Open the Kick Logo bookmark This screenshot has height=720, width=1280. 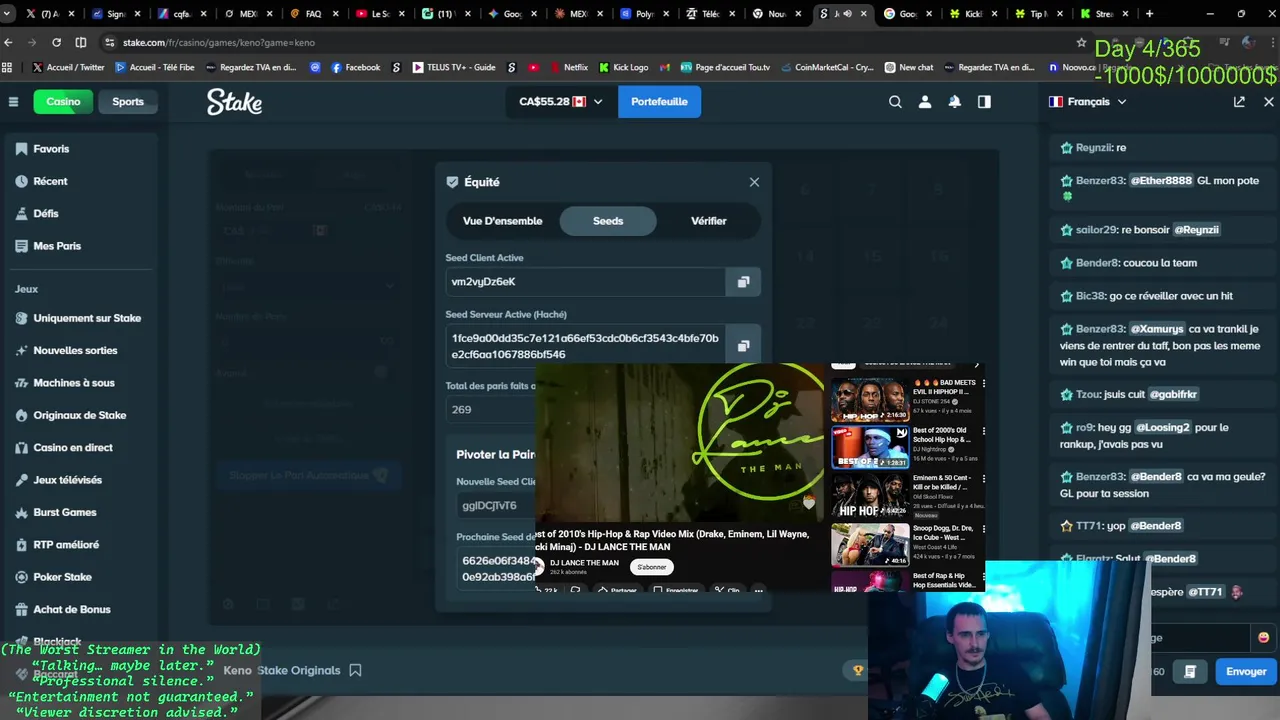[623, 67]
